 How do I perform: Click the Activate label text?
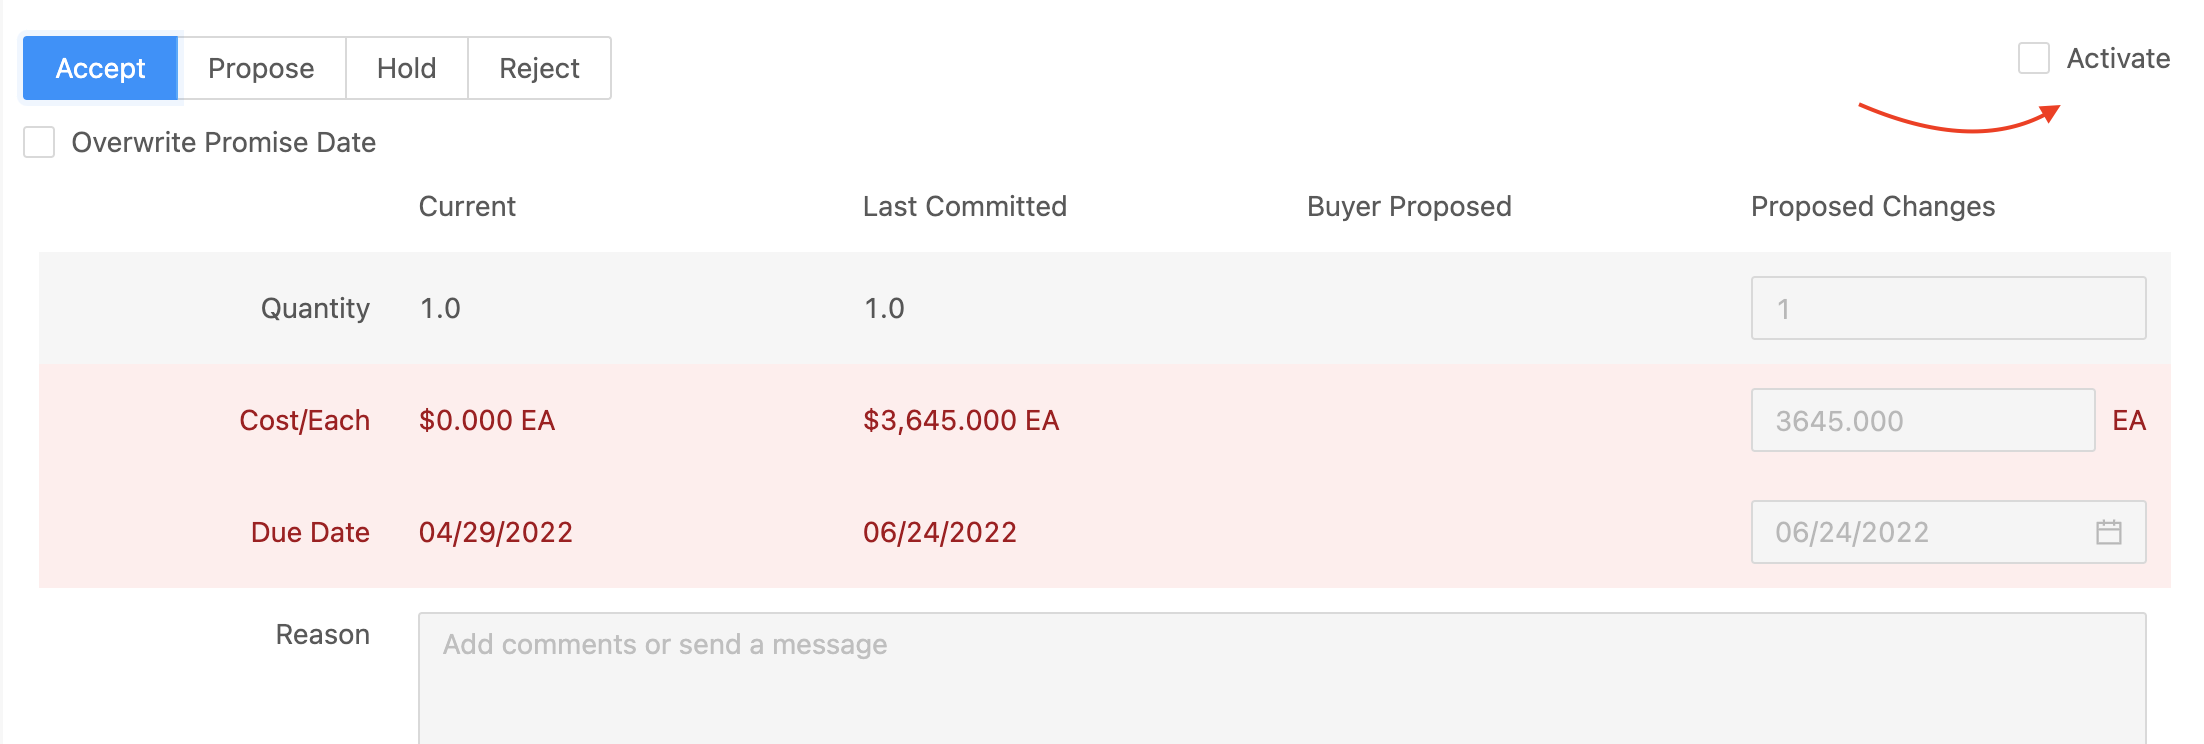[x=2118, y=58]
